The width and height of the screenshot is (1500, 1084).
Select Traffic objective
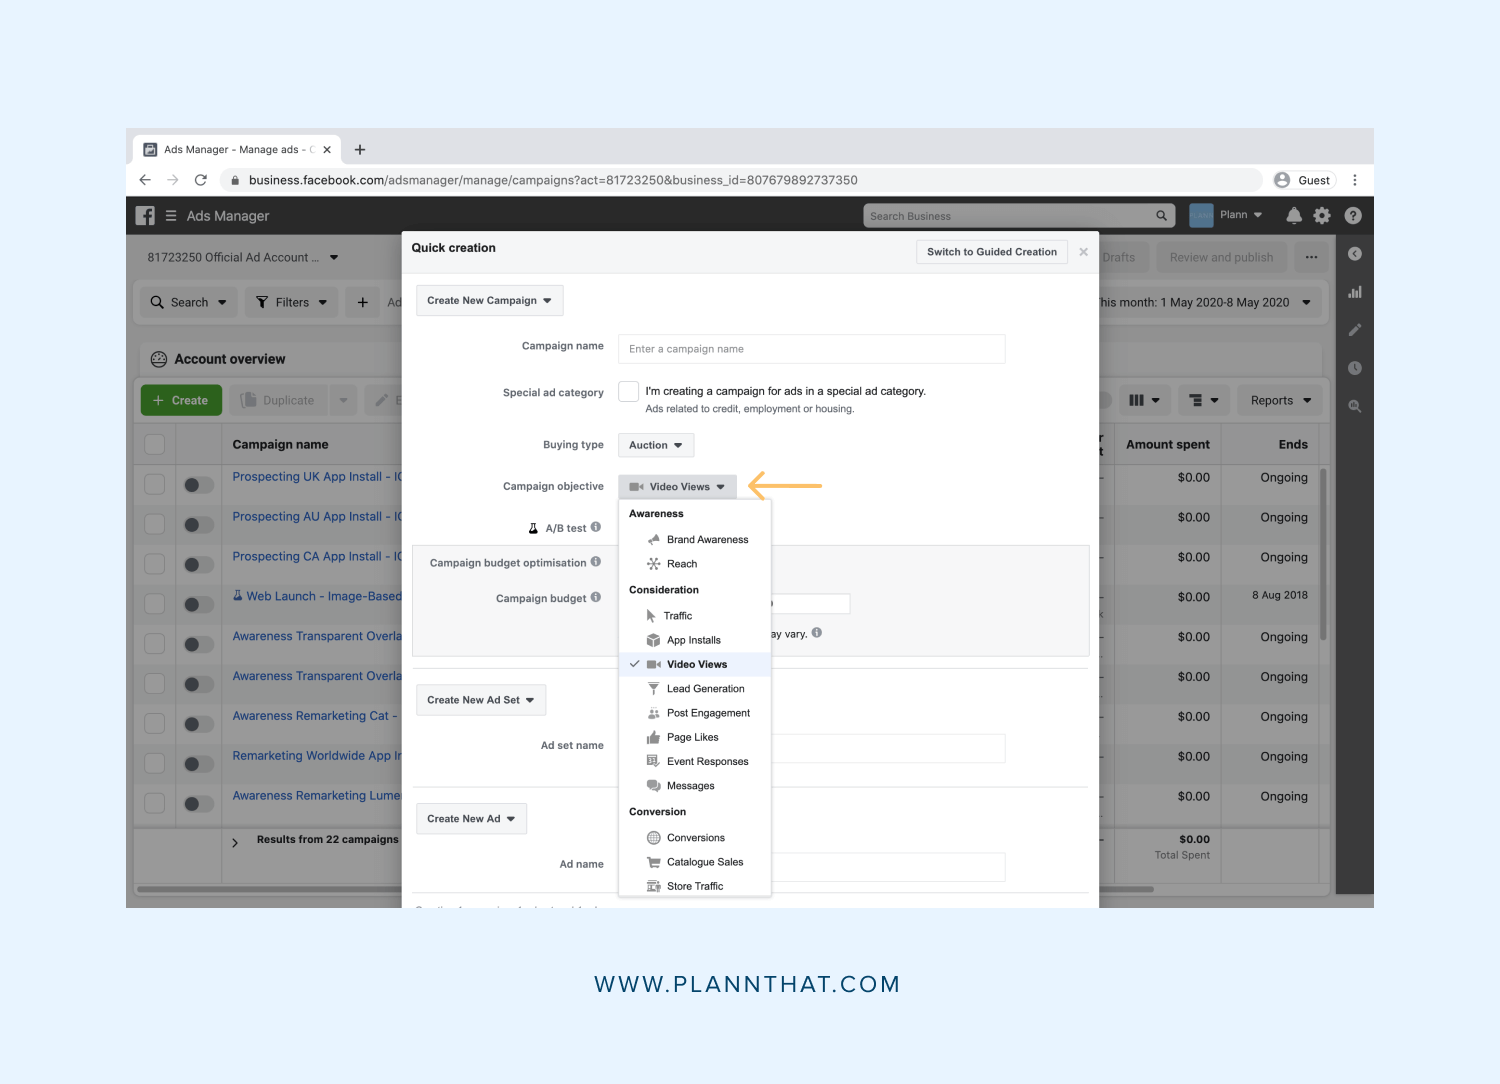click(695, 616)
